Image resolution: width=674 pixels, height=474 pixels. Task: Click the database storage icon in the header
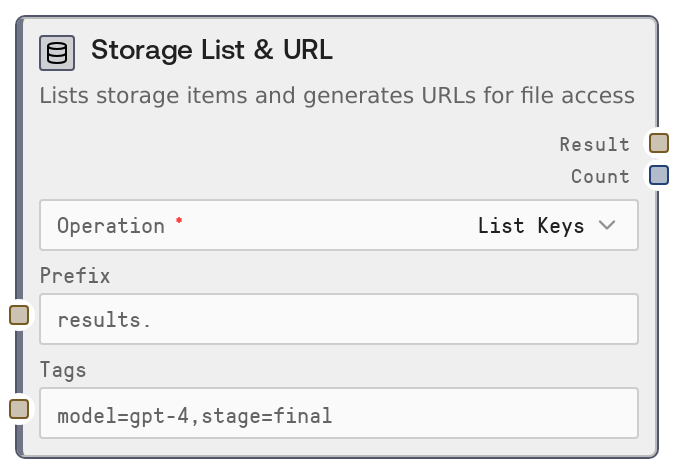click(x=57, y=52)
